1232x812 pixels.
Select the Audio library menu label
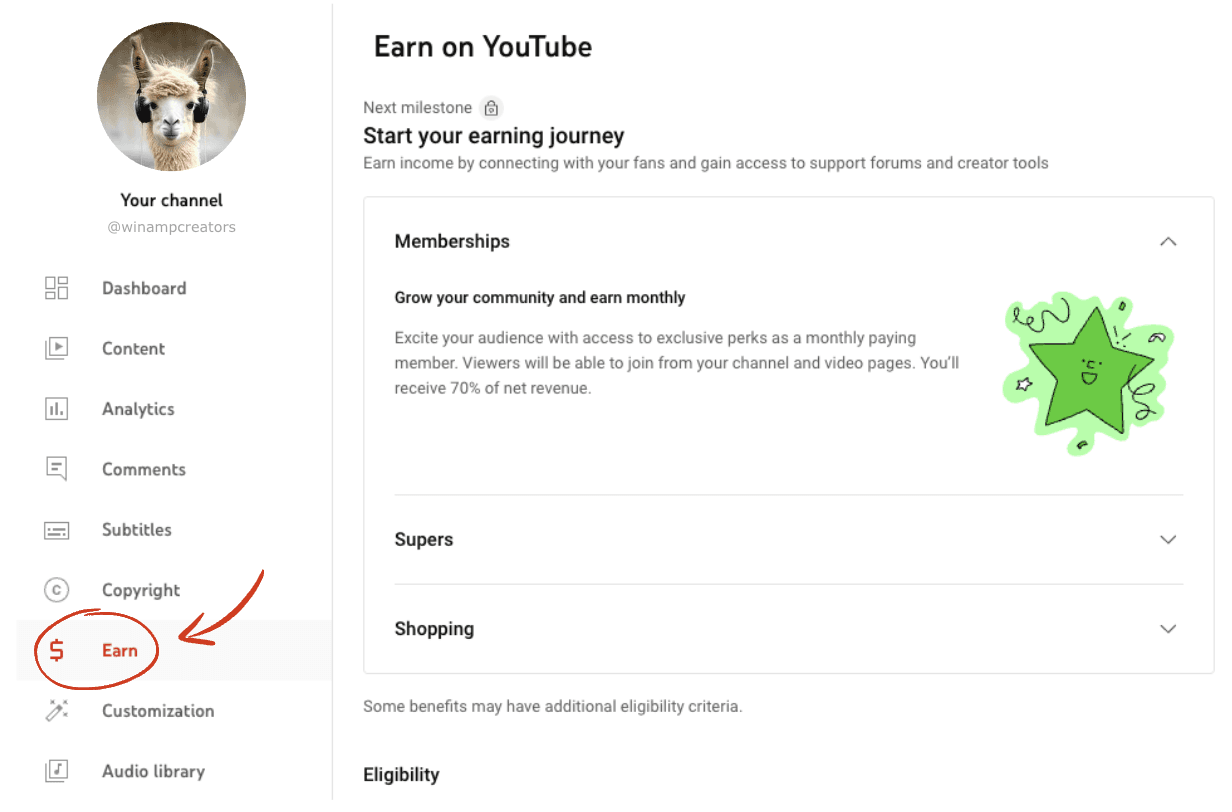(153, 771)
